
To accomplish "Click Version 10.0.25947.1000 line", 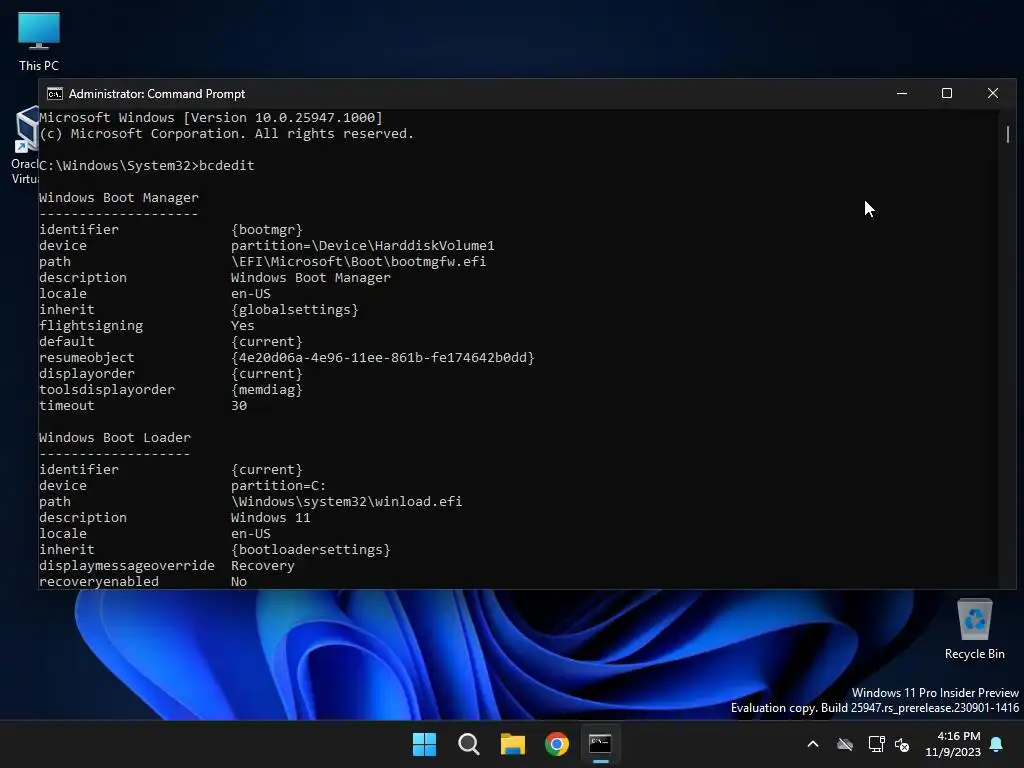I will click(x=211, y=118).
